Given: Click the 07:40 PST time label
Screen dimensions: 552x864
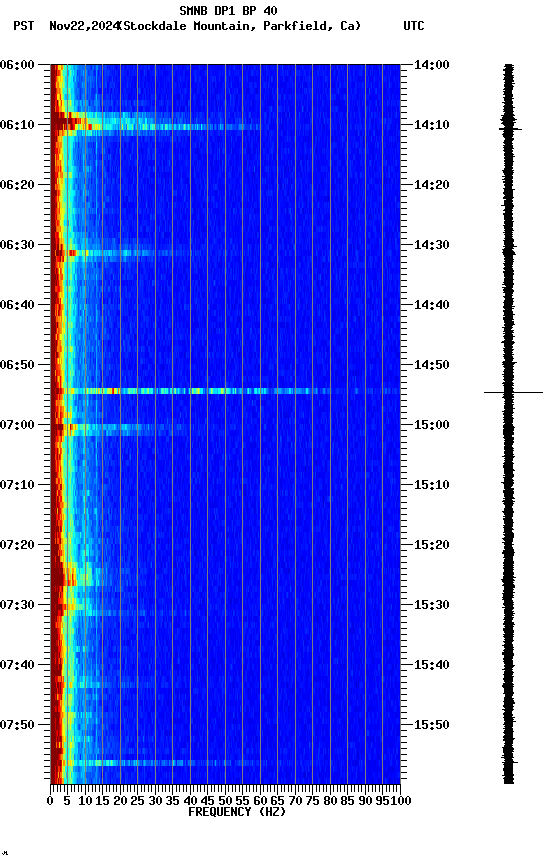Looking at the screenshot, I should click(x=17, y=666).
